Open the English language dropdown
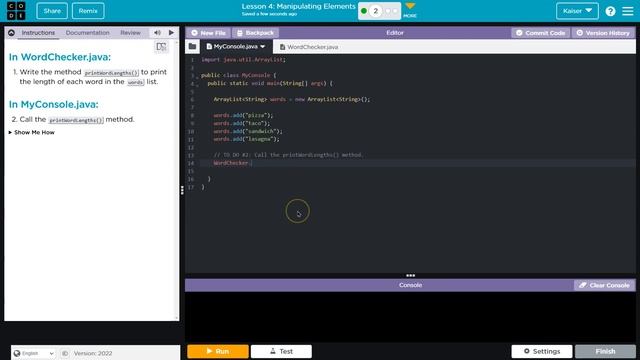This screenshot has height=360, width=640. point(33,353)
